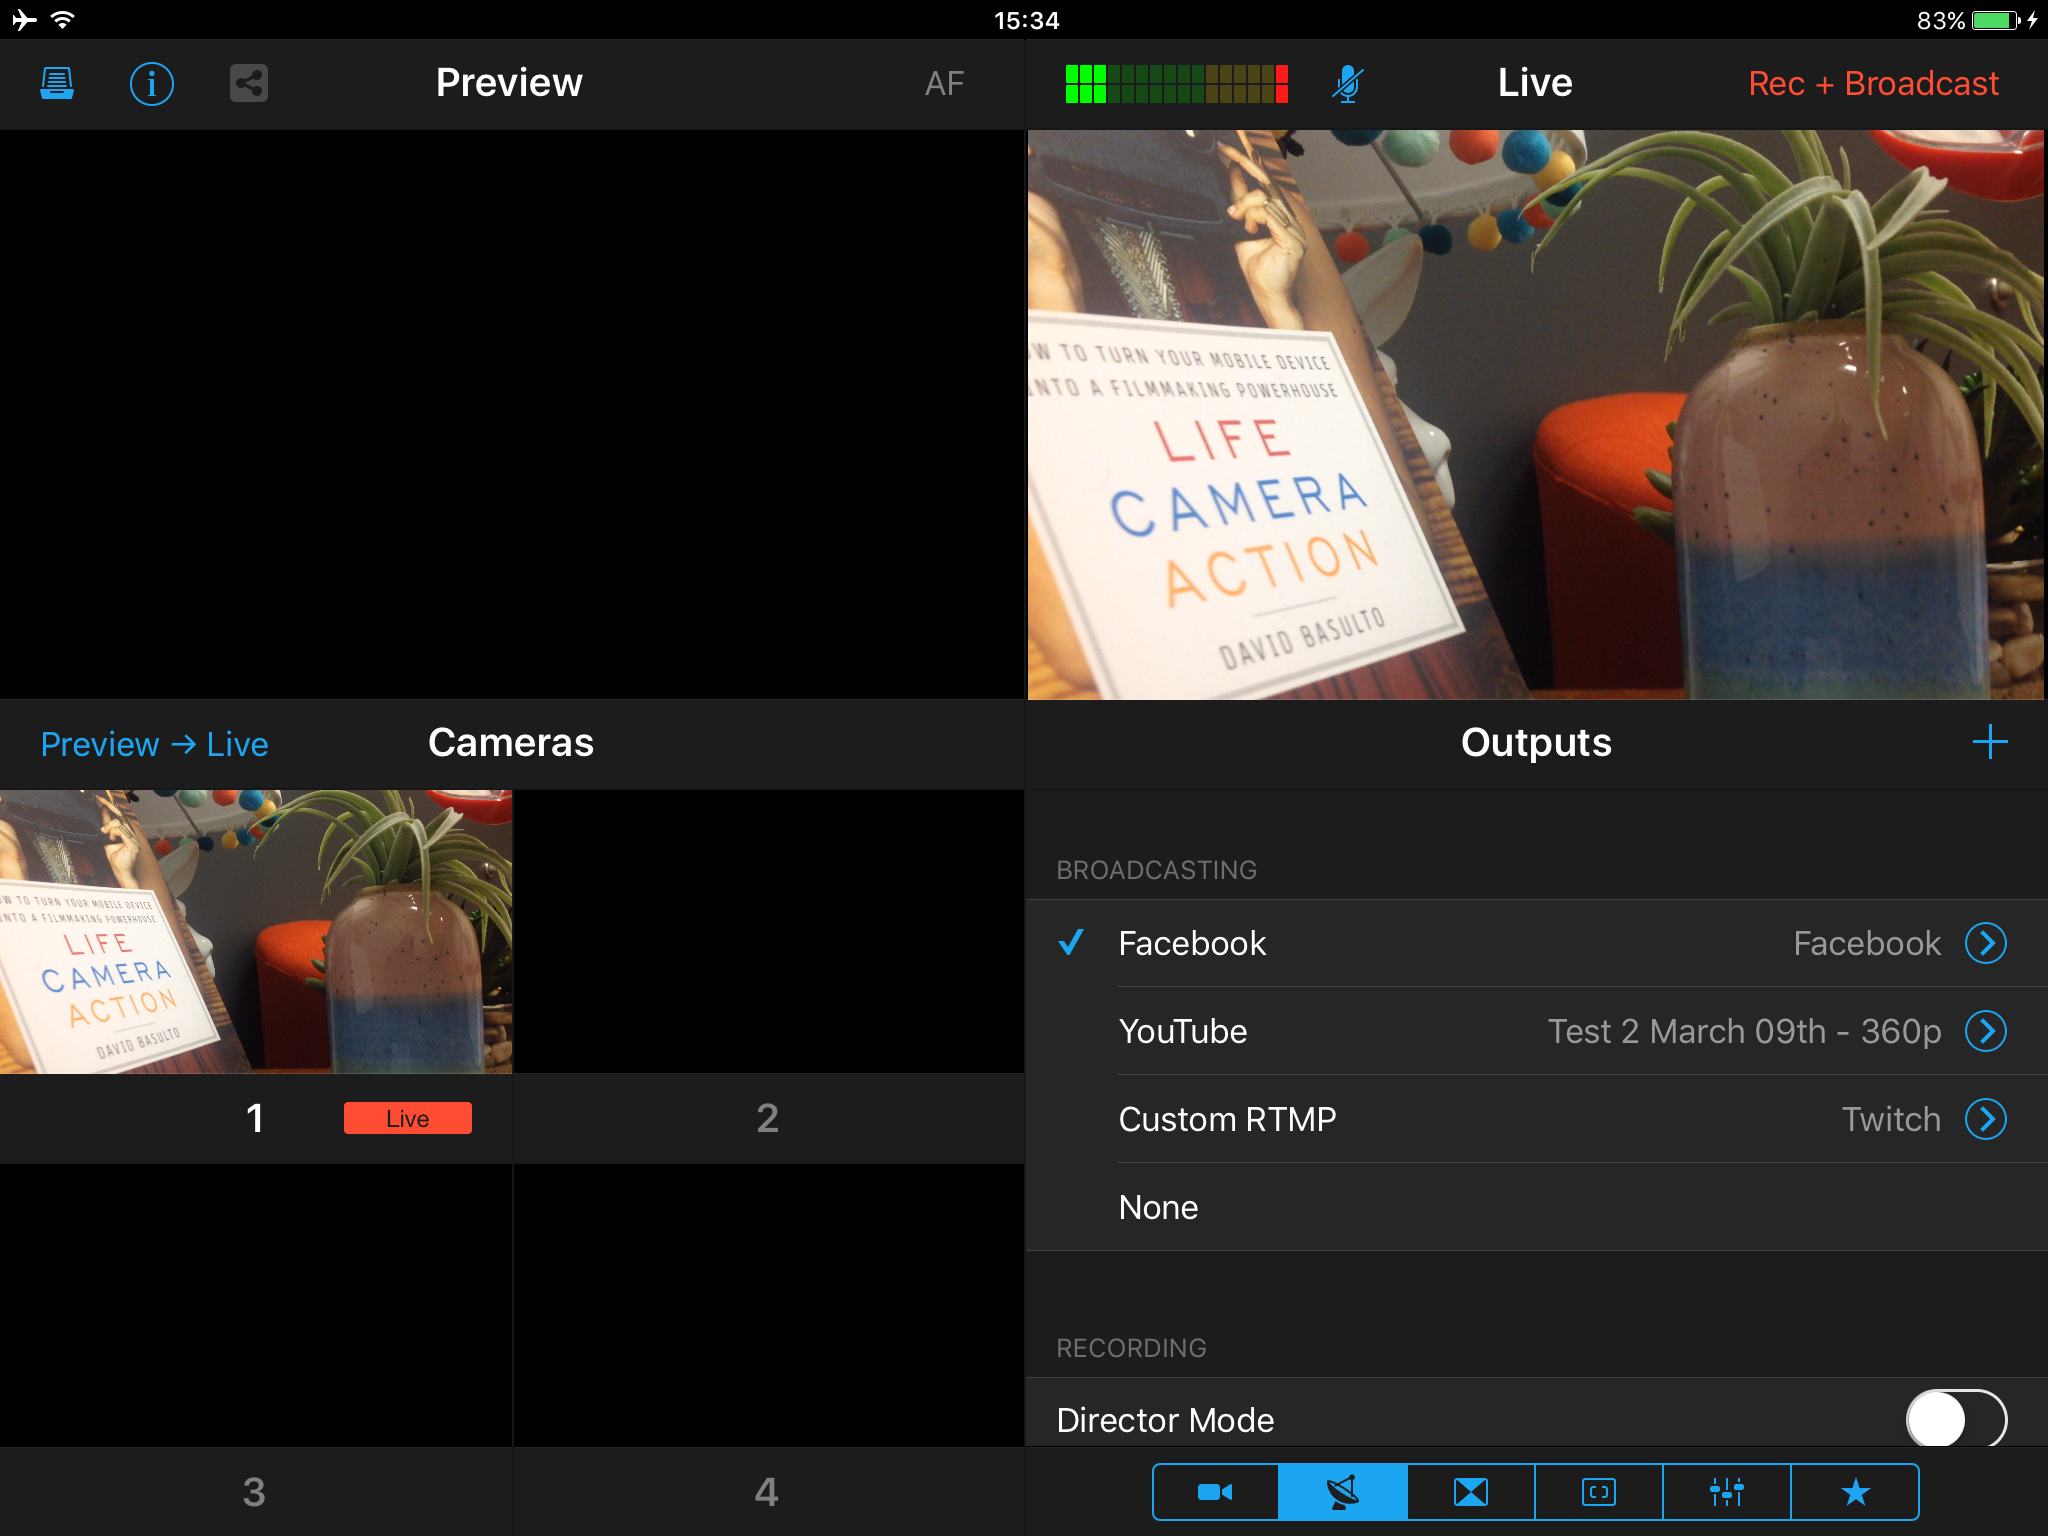Open the overlay frame icon tab

(1599, 1492)
